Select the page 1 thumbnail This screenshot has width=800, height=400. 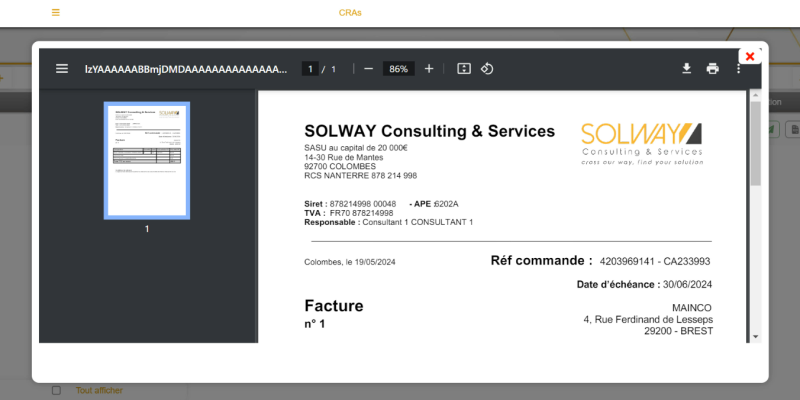pyautogui.click(x=147, y=161)
